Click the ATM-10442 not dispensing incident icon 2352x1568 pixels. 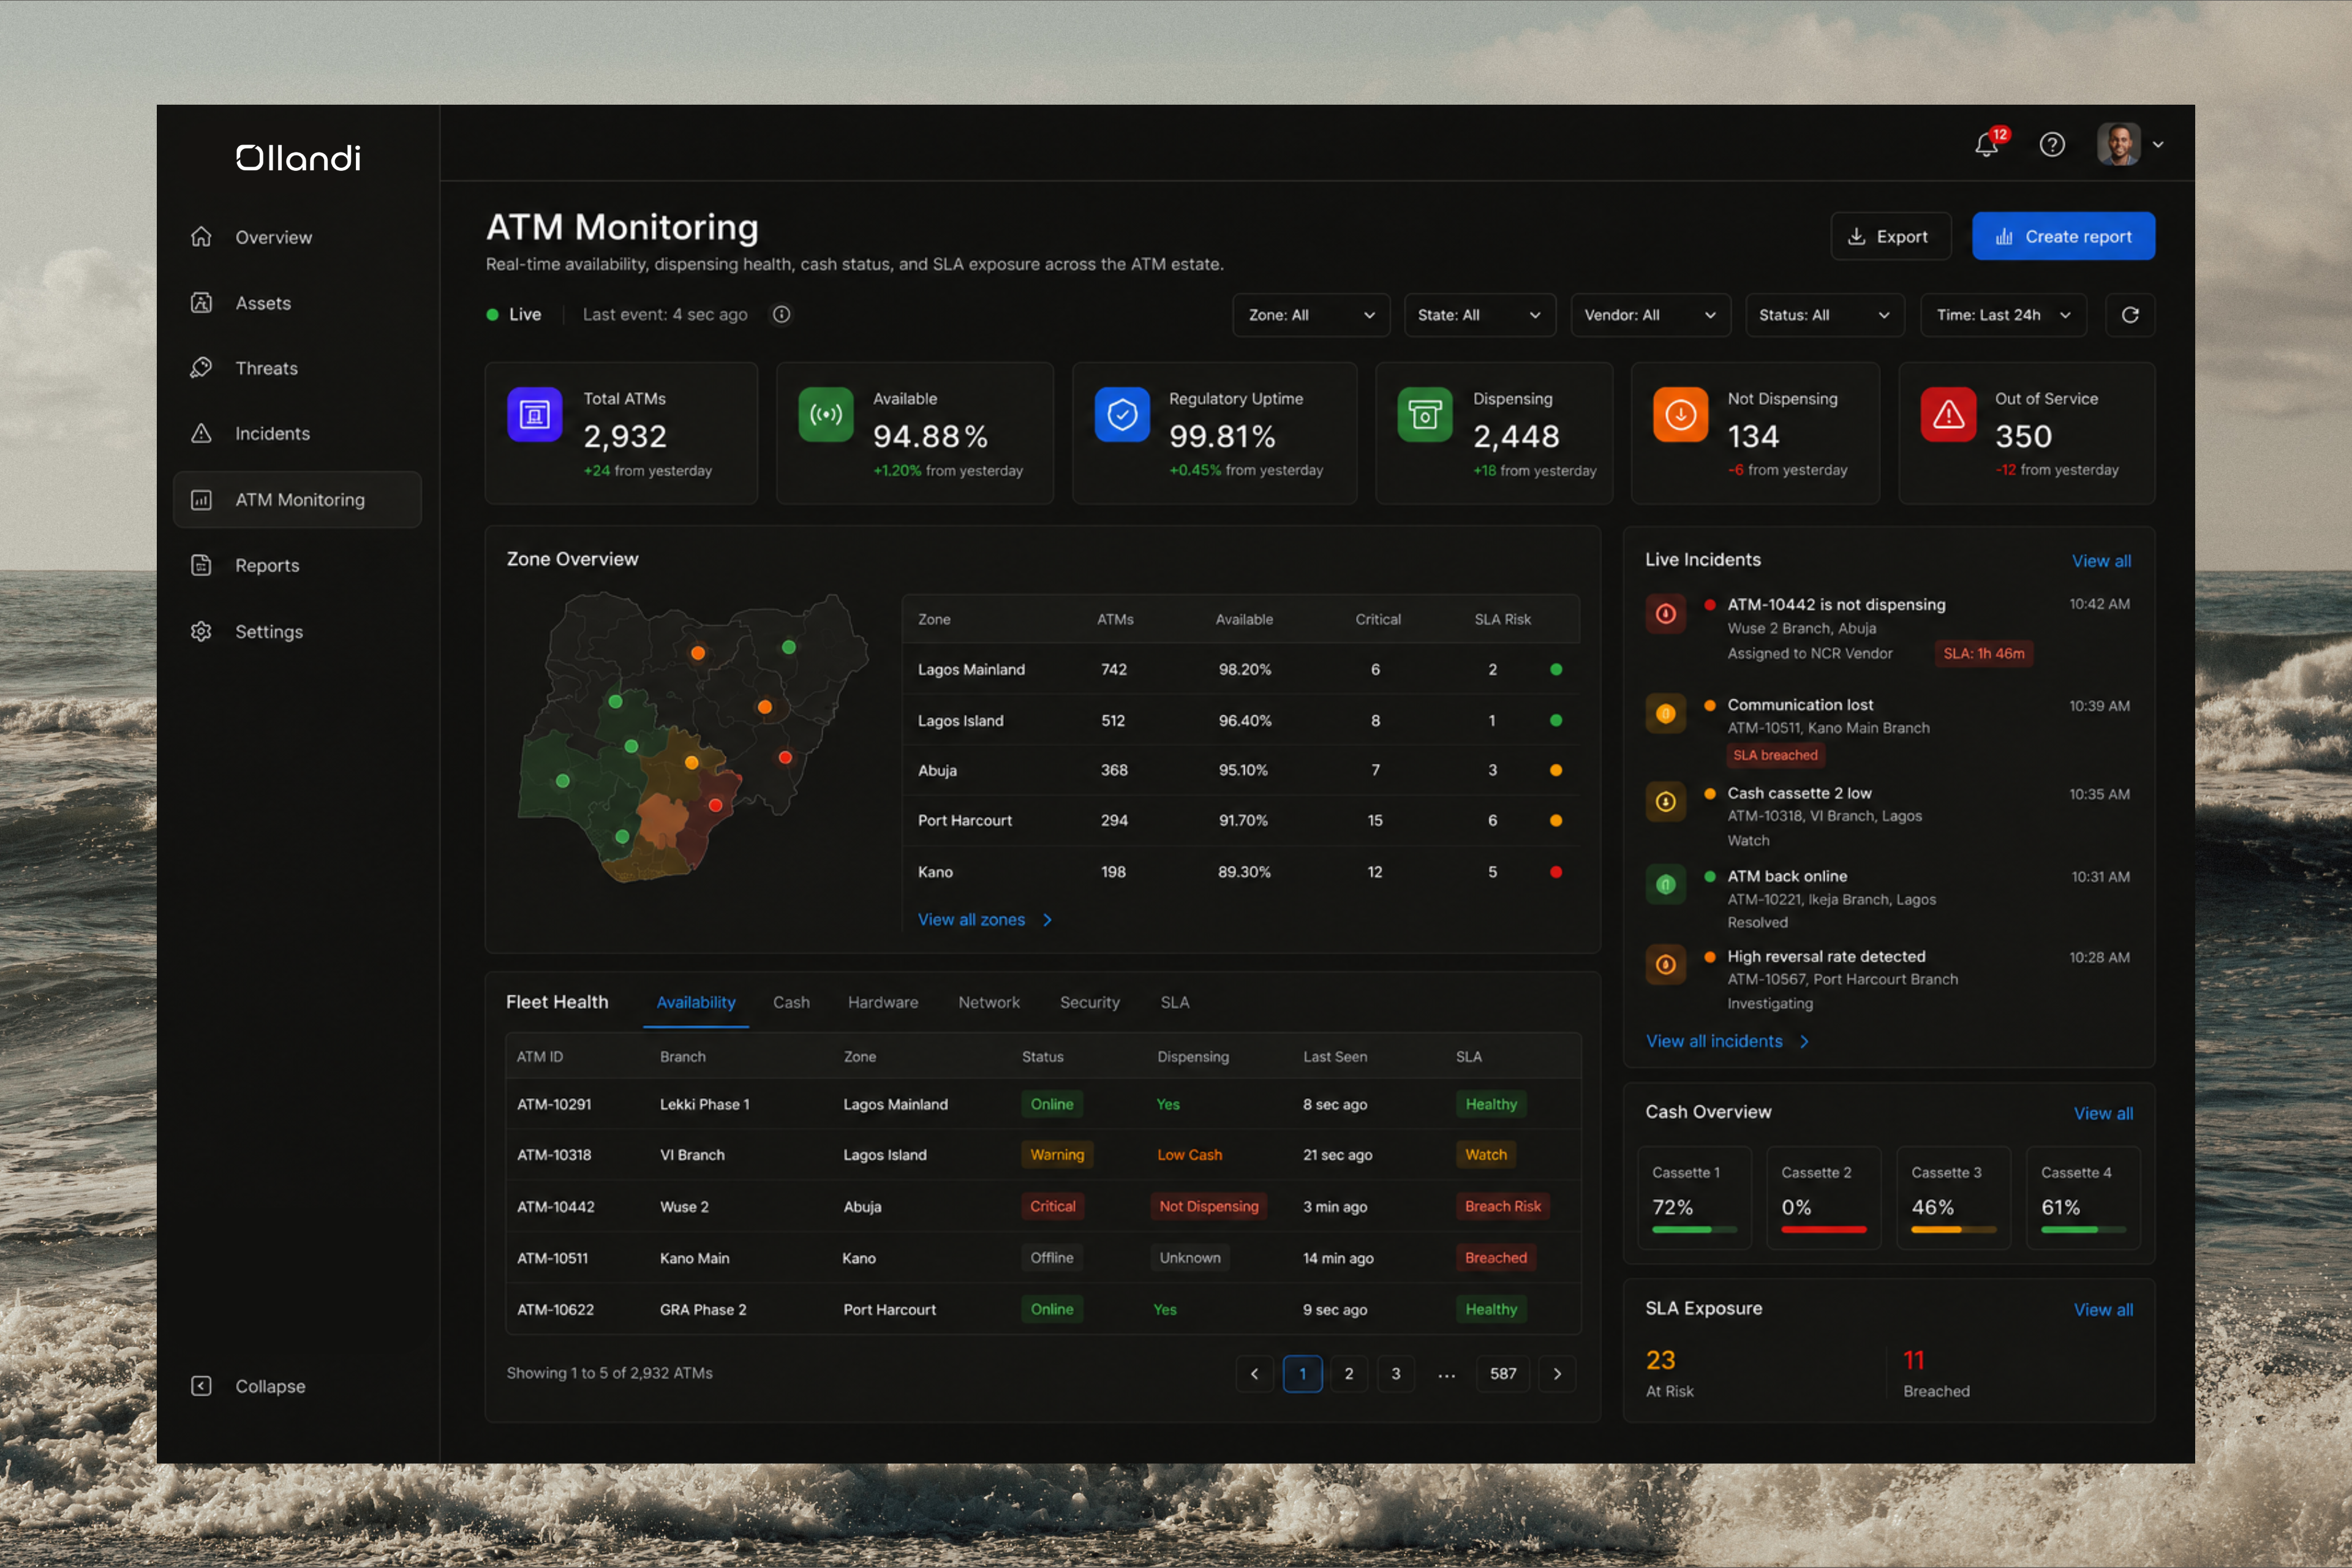click(x=1666, y=613)
